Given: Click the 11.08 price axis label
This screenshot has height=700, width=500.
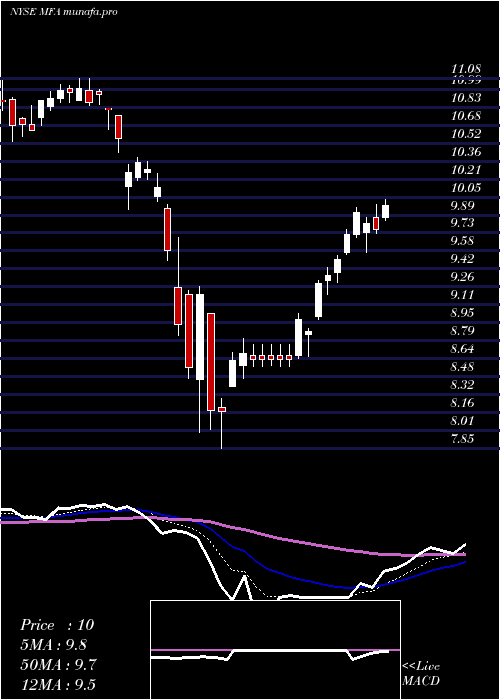Looking at the screenshot, I should [466, 69].
